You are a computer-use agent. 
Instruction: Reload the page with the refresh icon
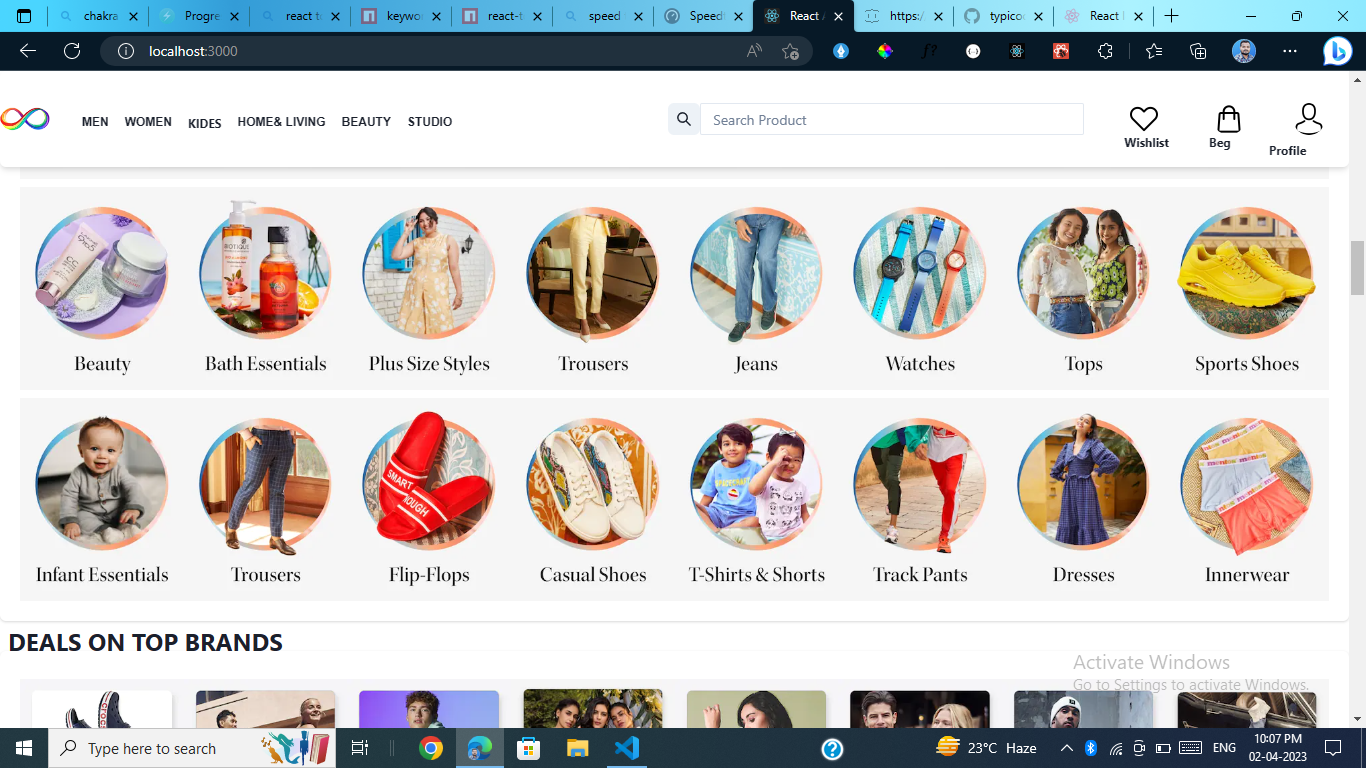click(x=72, y=51)
